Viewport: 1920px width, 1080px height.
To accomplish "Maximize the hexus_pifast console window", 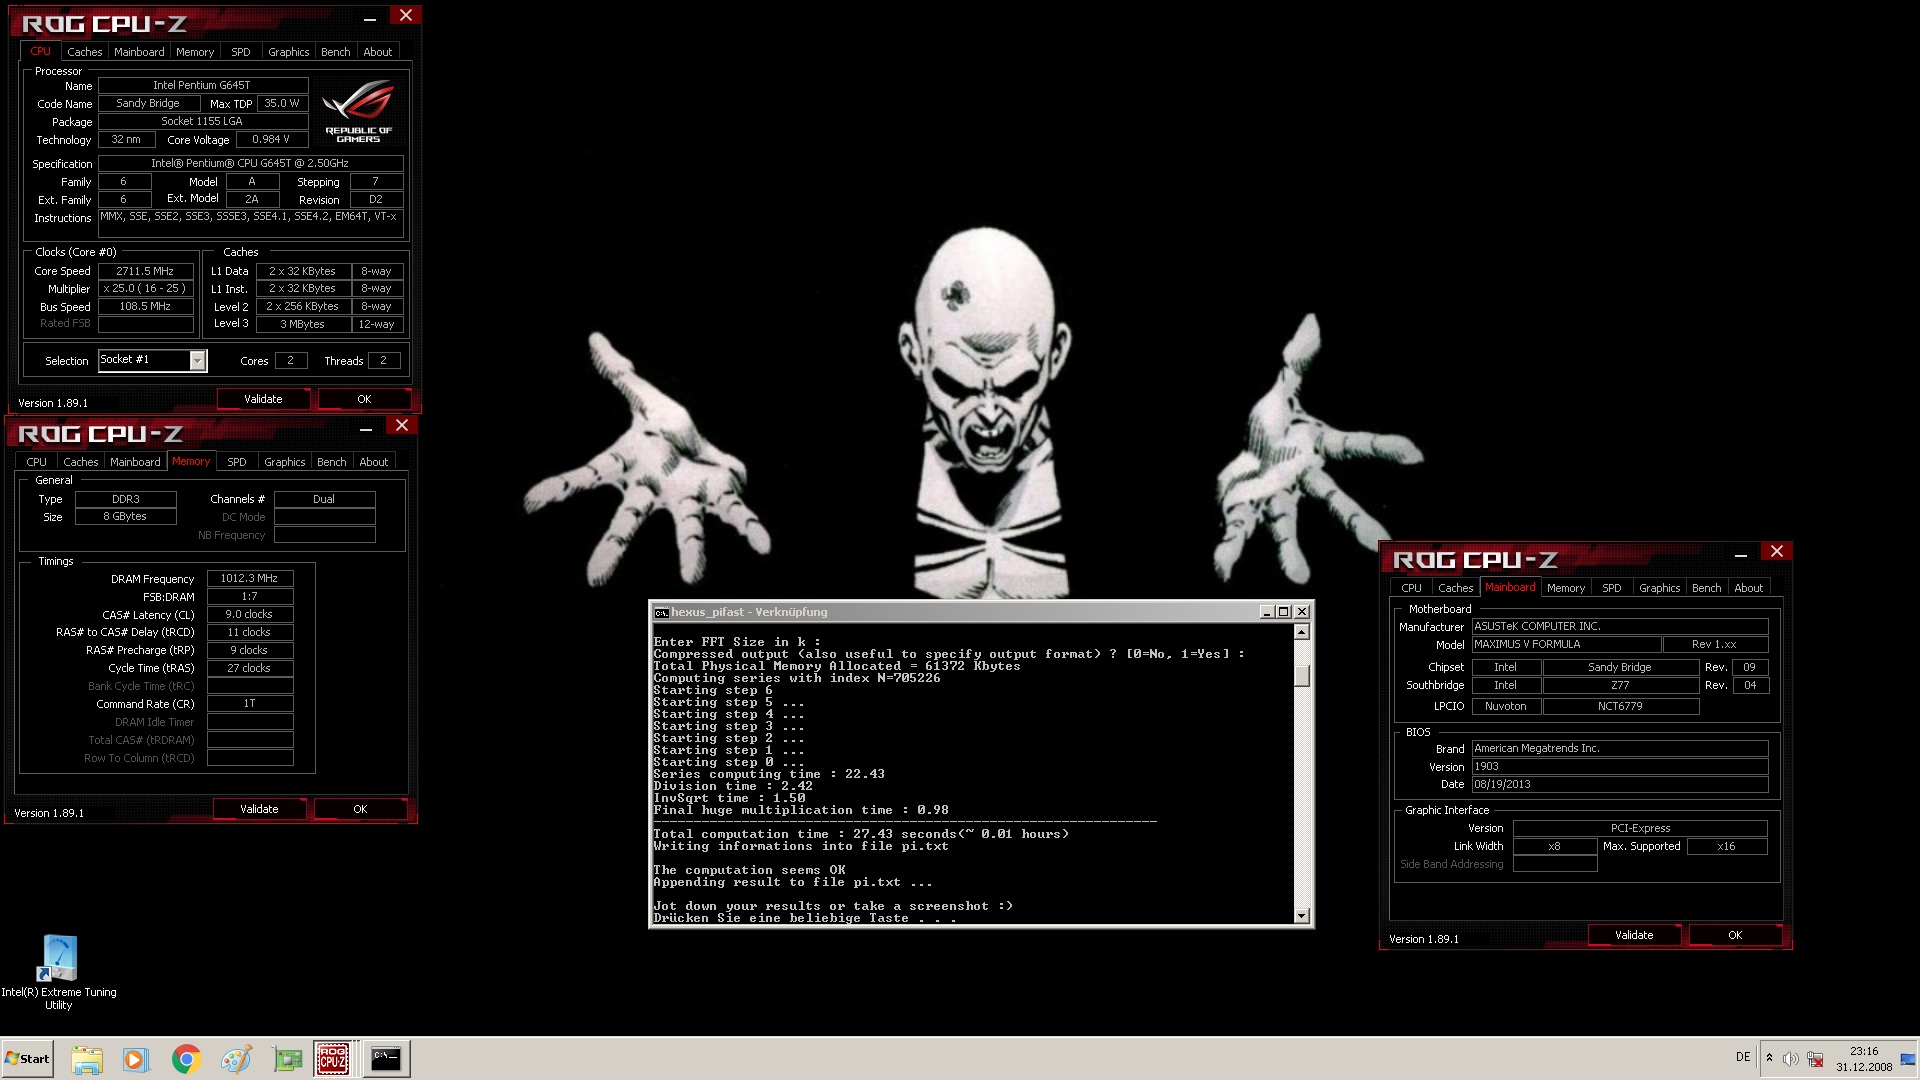I will (x=1284, y=612).
